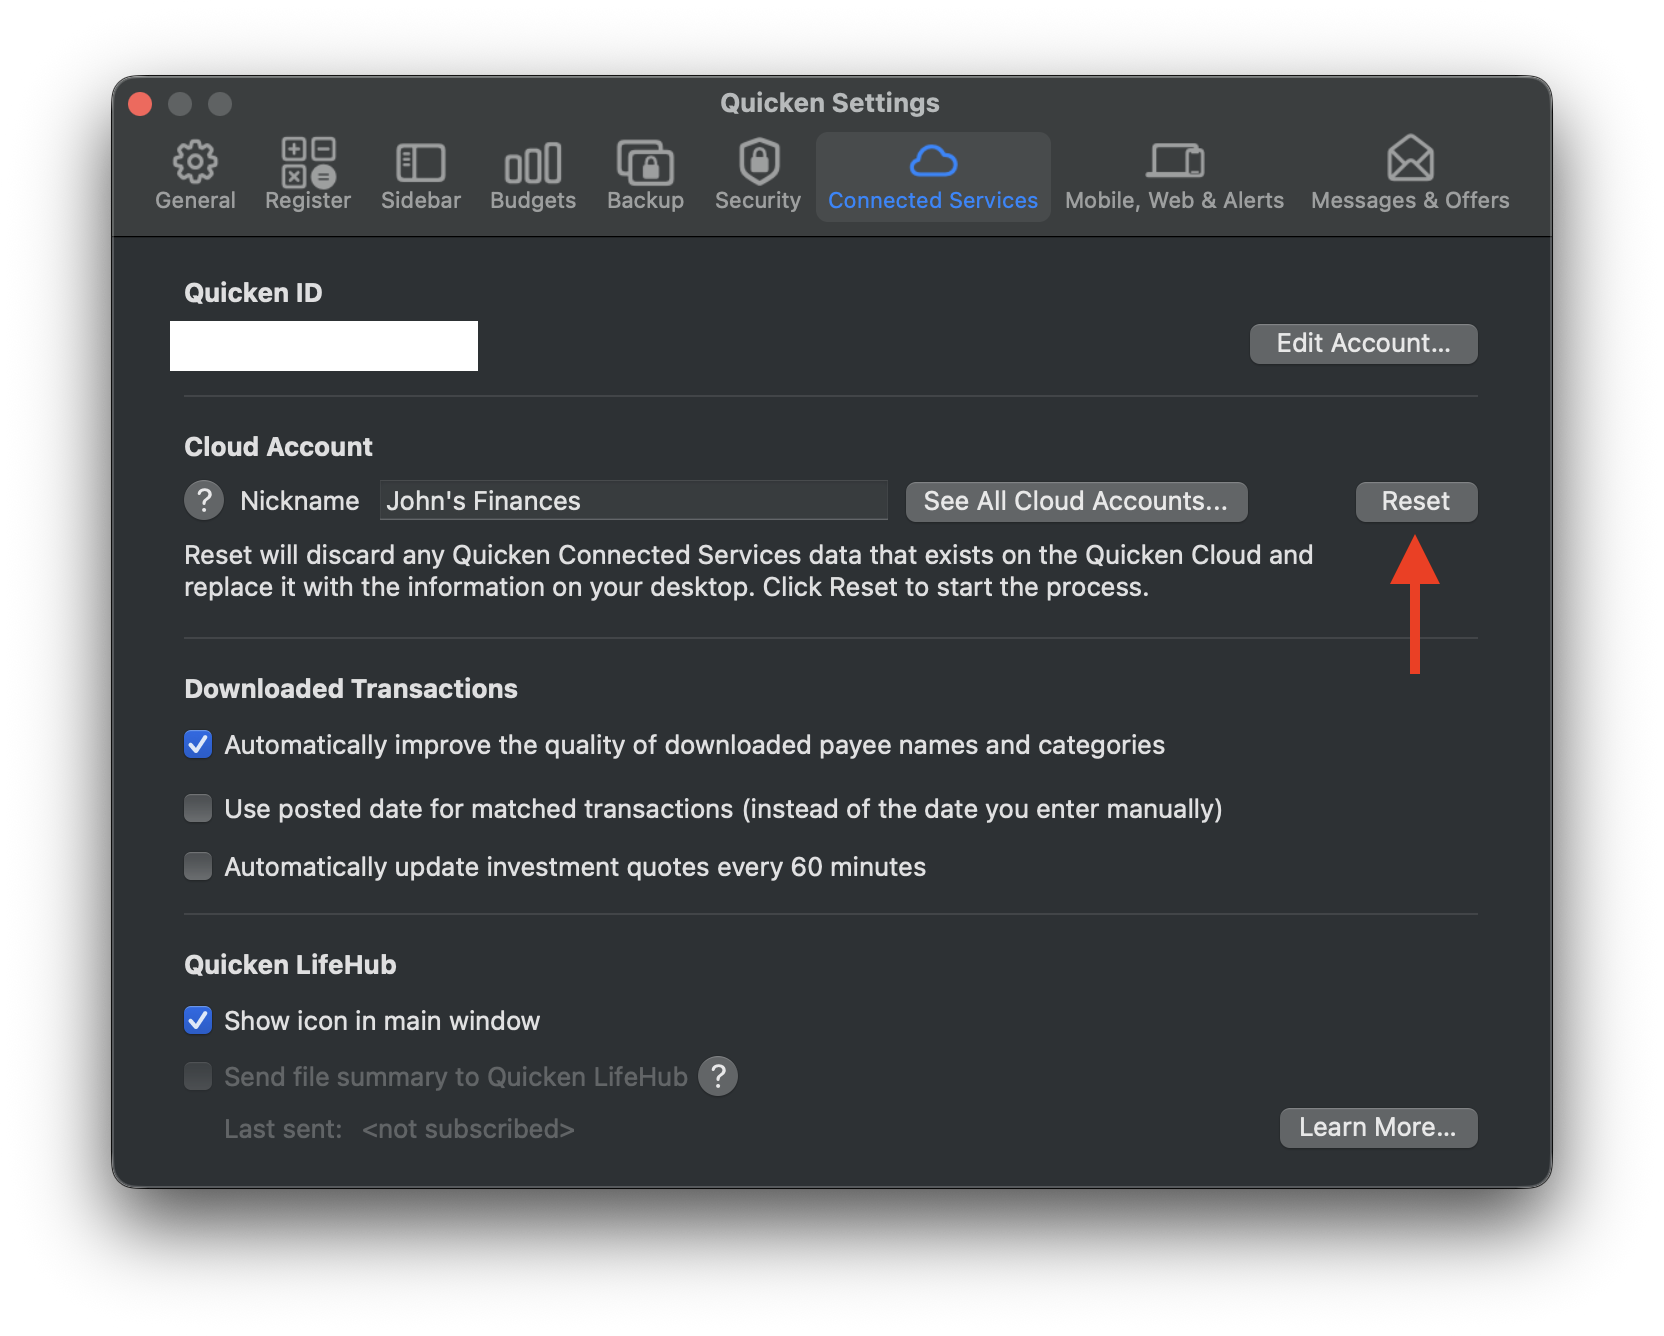Switch to the Security tab label
Screen dimensions: 1664x1336
(758, 200)
